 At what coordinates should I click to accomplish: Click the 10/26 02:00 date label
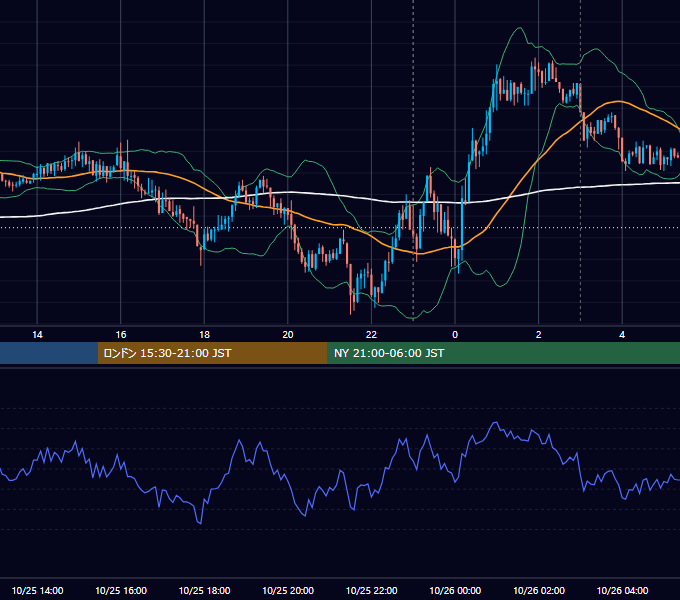[x=539, y=590]
